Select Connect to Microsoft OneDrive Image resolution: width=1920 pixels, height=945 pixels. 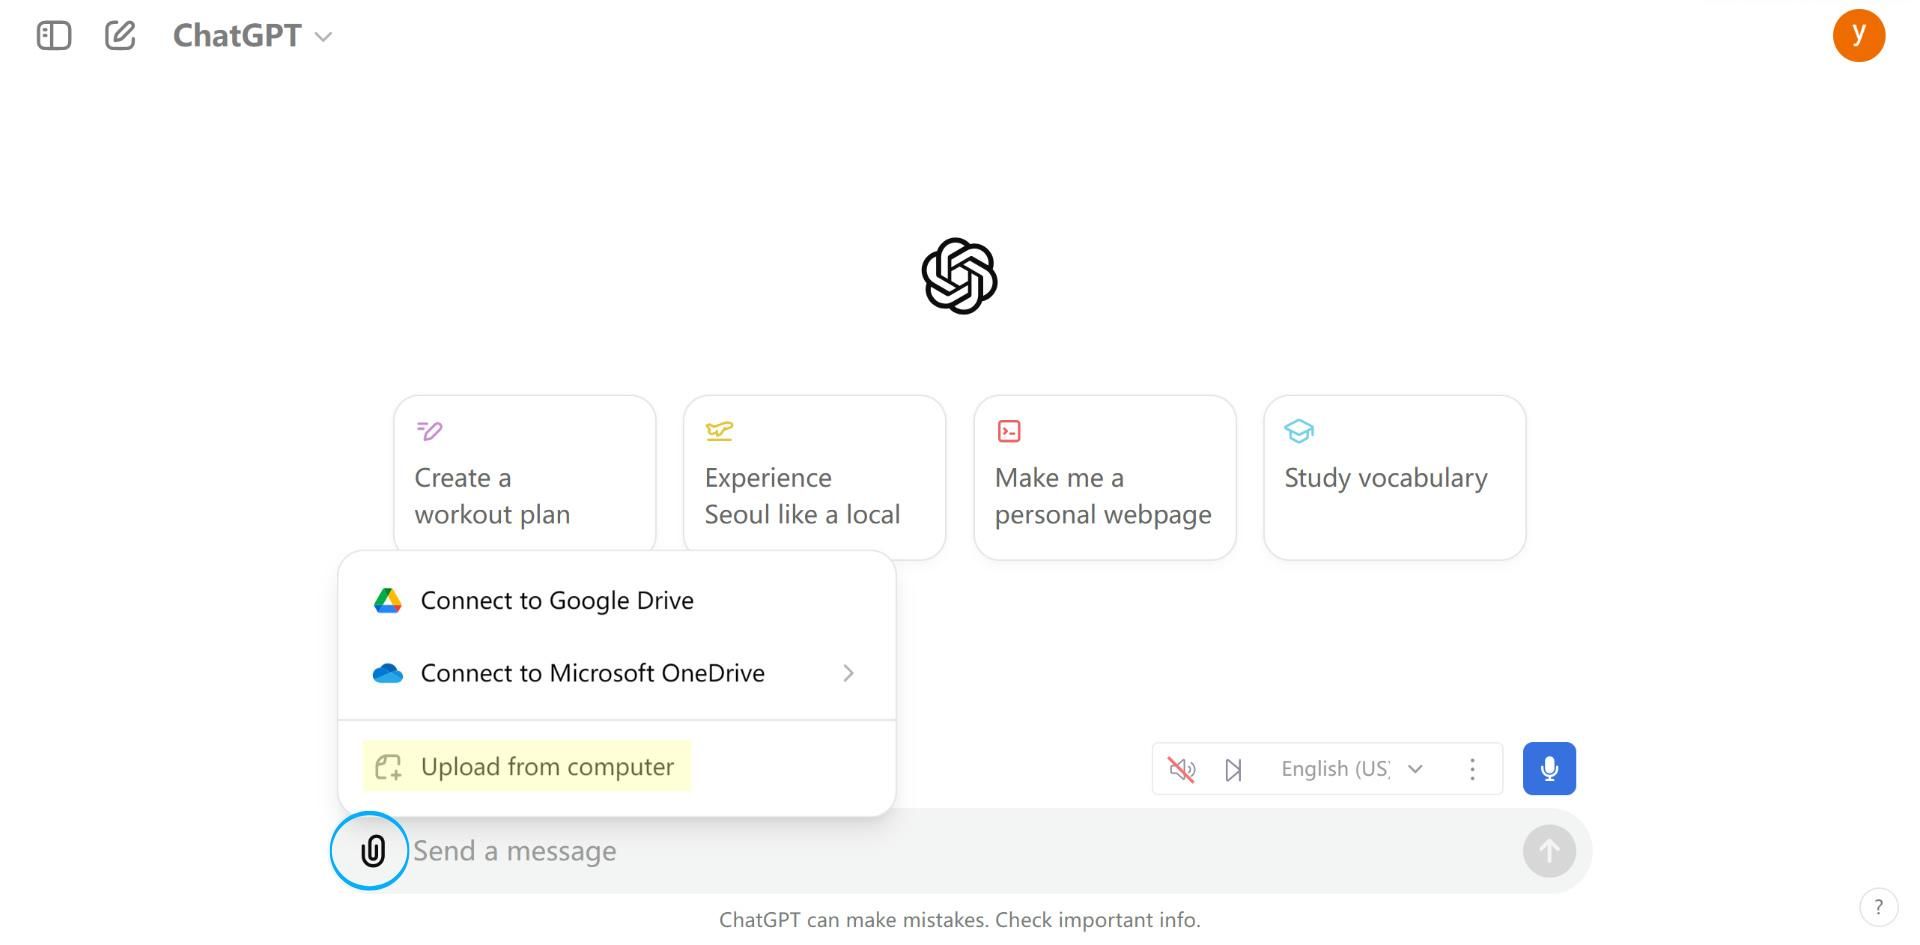592,673
